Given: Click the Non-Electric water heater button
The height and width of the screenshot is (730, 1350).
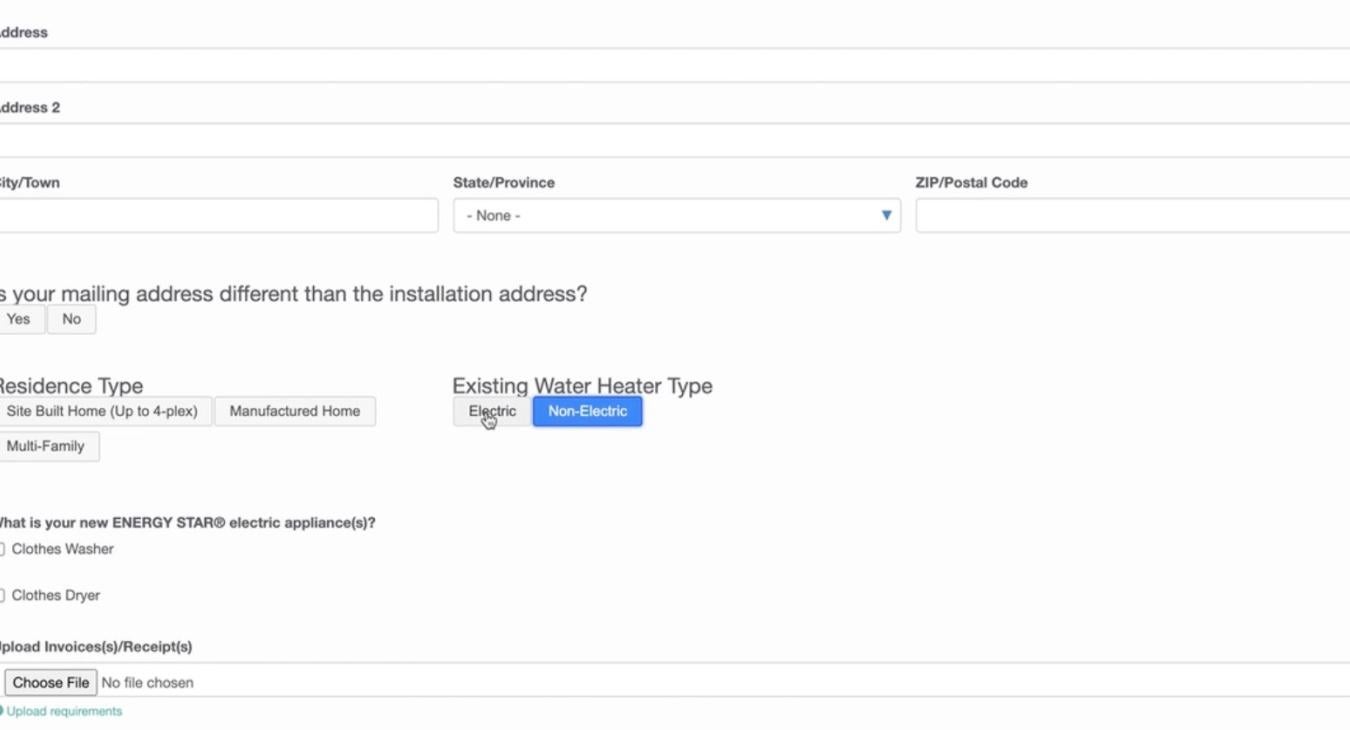Looking at the screenshot, I should [x=587, y=411].
